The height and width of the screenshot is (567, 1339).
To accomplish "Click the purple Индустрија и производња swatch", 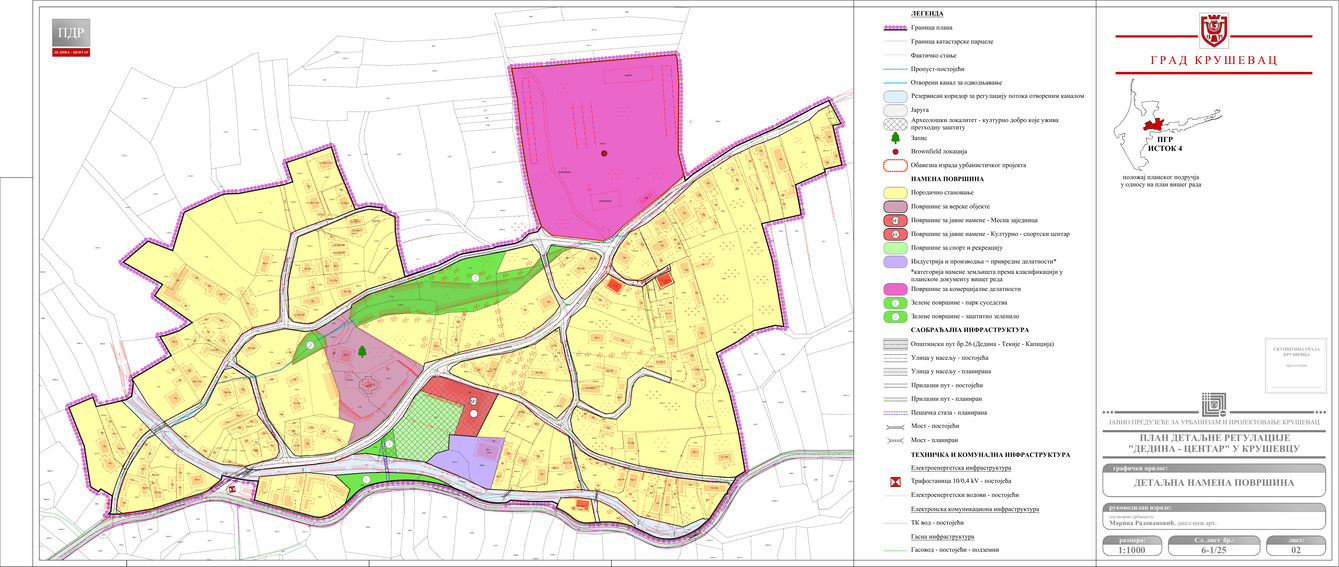I will (x=895, y=261).
